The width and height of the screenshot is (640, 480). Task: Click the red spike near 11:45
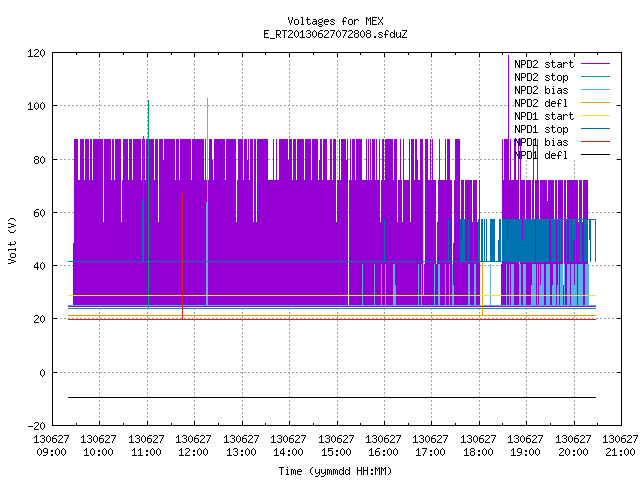182,256
